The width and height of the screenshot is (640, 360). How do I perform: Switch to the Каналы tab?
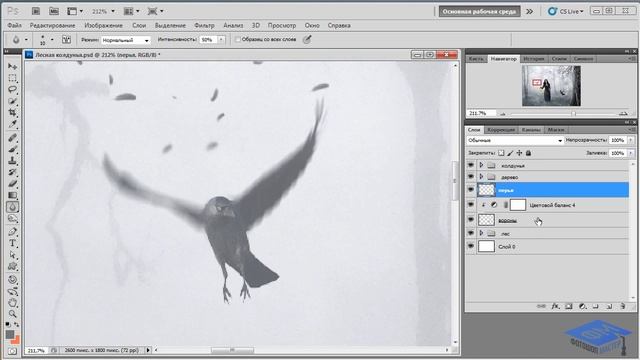point(531,130)
